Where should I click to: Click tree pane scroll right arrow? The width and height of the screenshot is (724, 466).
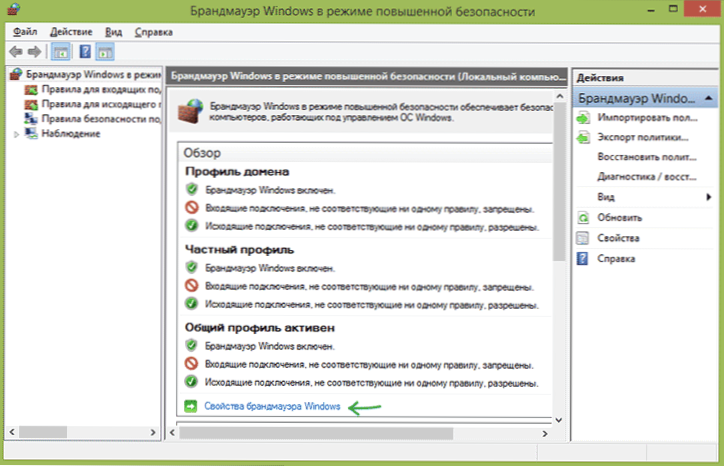153,432
